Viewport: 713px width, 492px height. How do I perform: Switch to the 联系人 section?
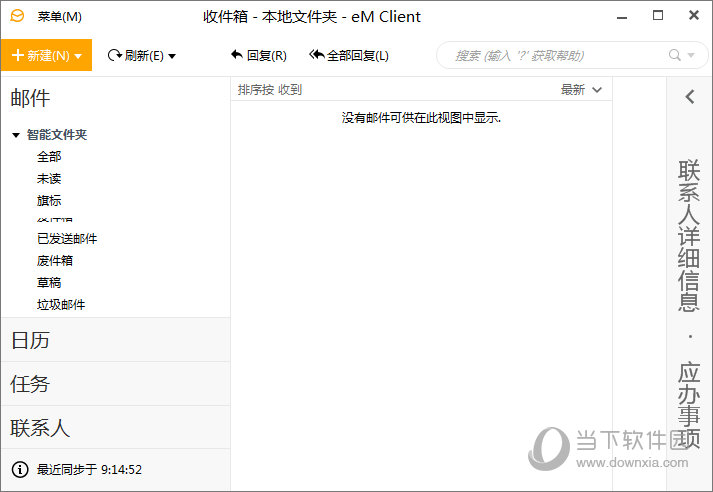tap(115, 427)
